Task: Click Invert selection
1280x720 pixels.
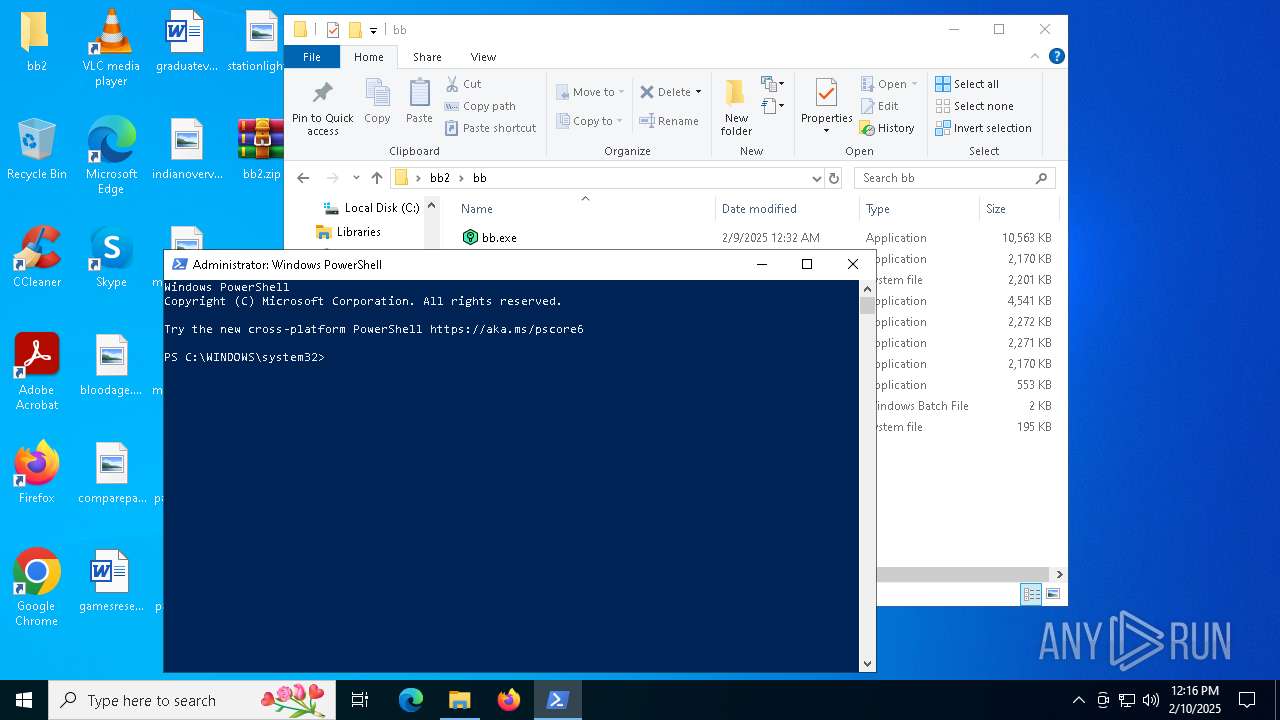Action: point(983,128)
